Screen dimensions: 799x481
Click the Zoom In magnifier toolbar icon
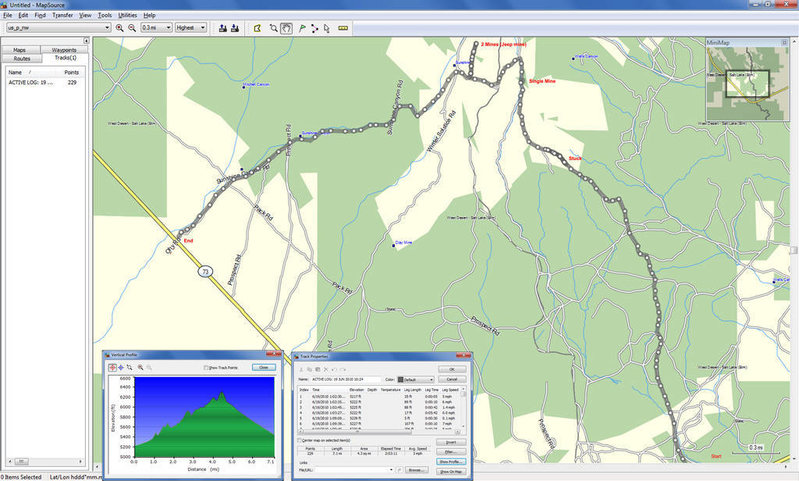point(120,28)
